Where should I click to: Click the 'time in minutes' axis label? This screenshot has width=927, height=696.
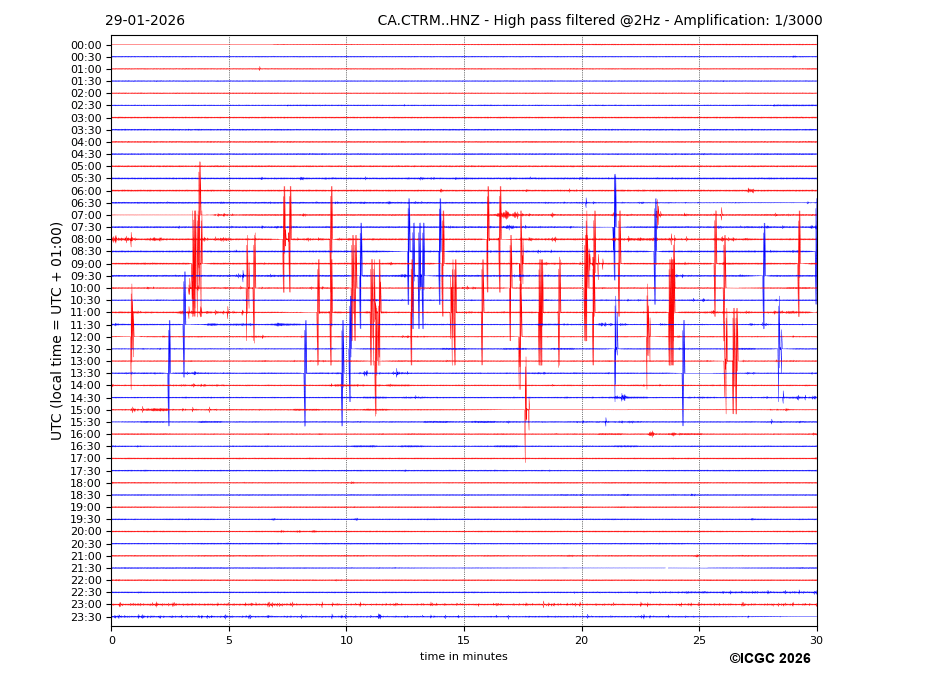463,657
